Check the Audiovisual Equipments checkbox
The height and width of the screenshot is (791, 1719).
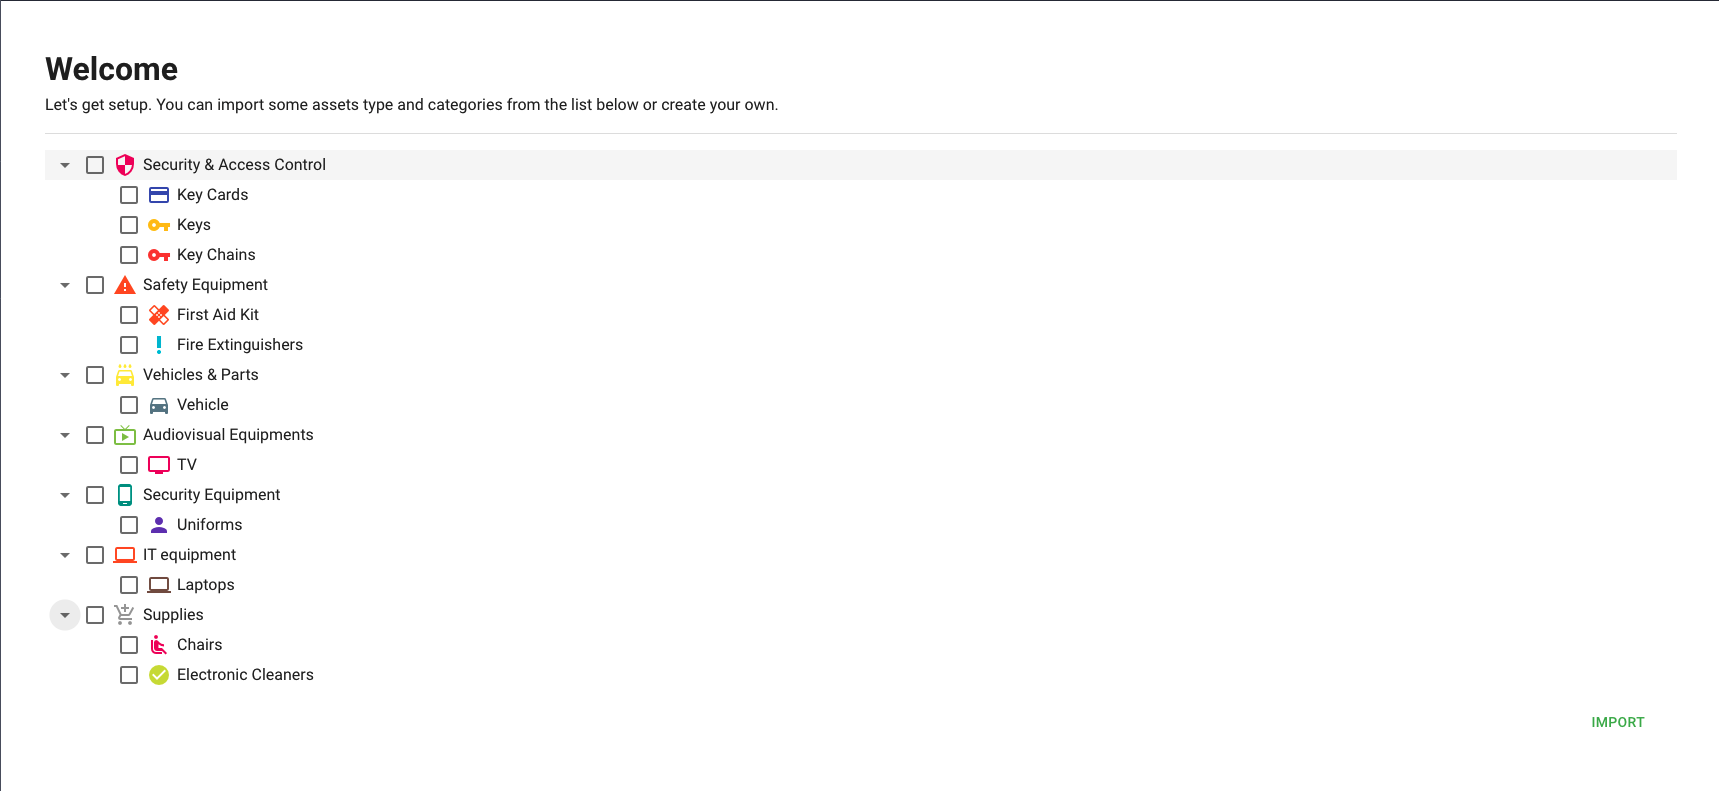(x=95, y=435)
